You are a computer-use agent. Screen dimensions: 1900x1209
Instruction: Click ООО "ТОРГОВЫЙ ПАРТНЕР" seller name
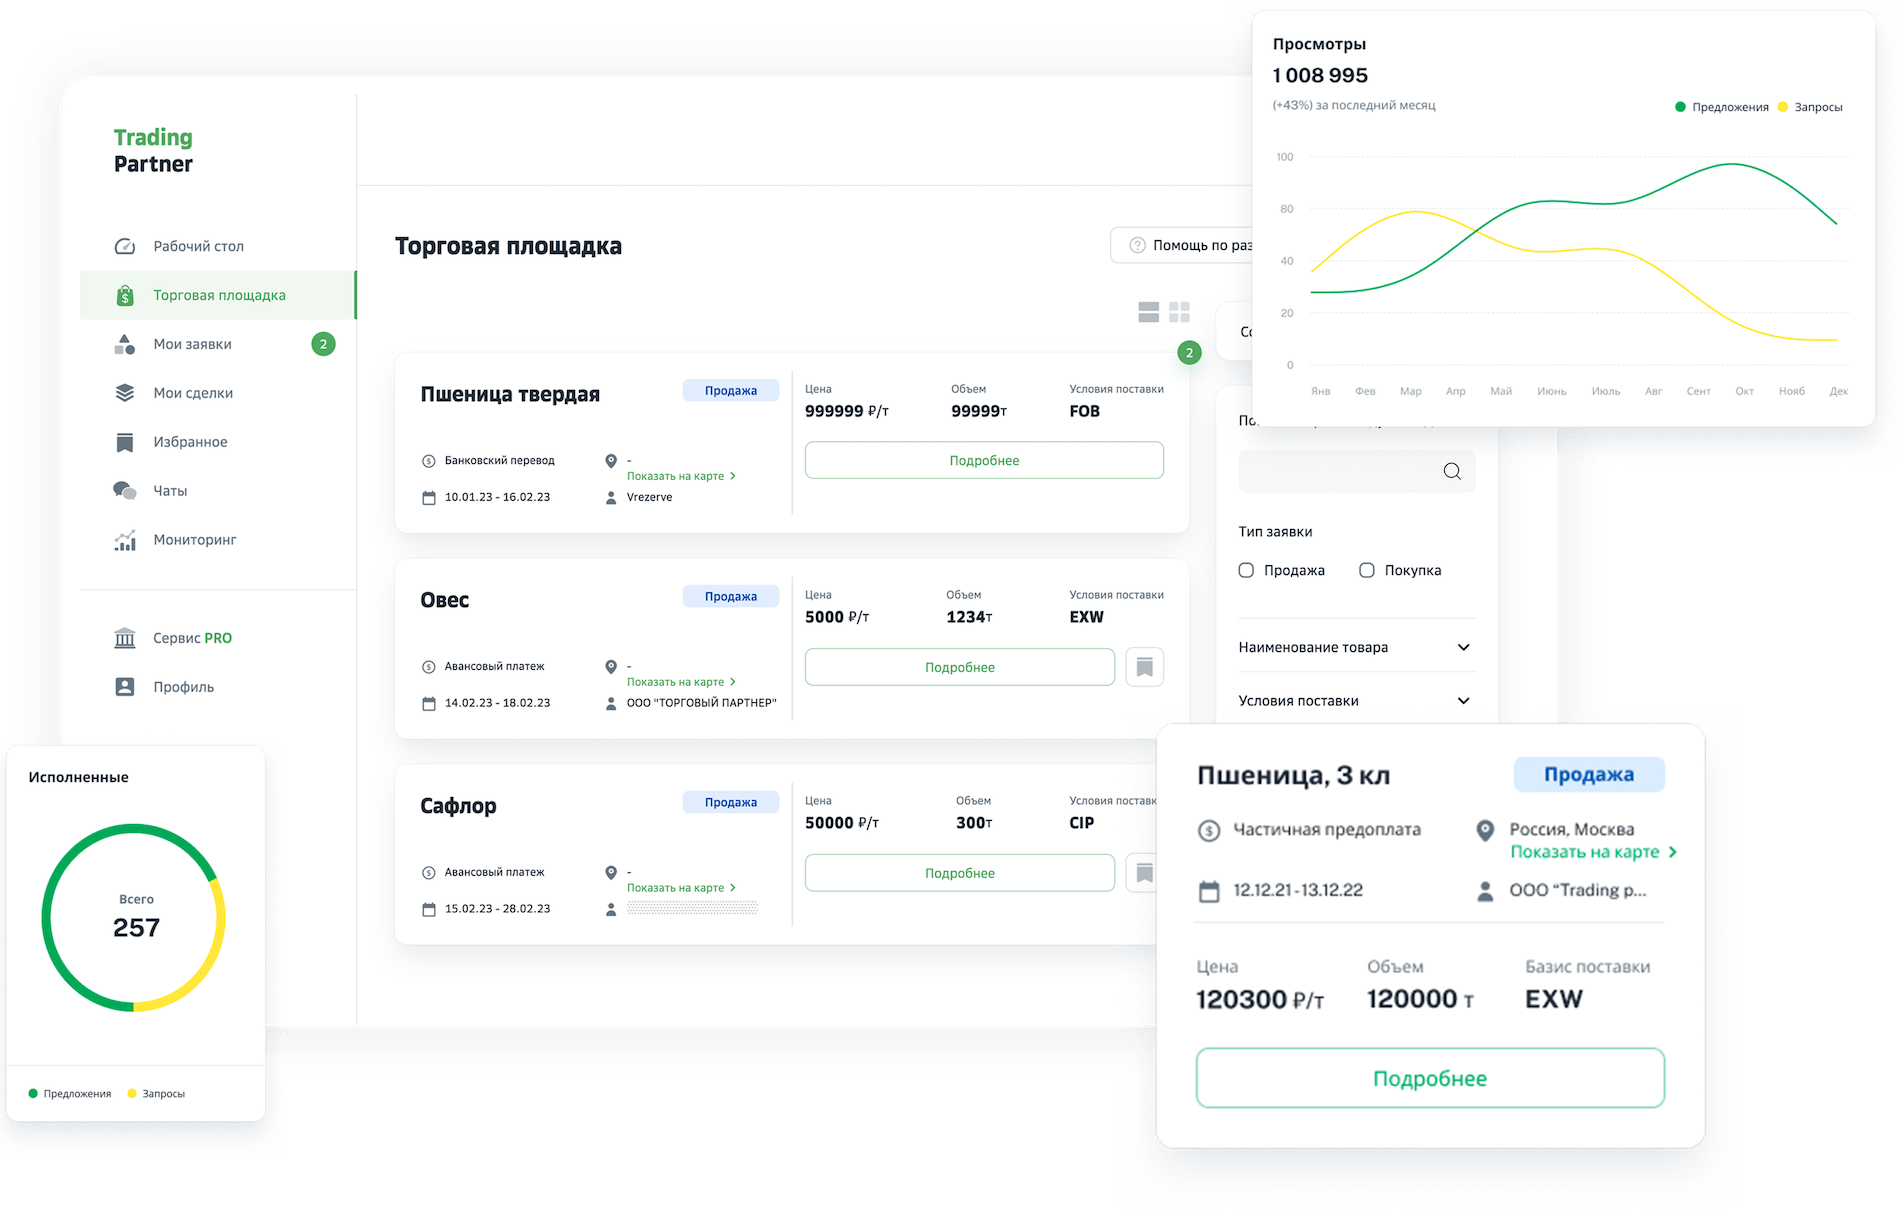702,703
